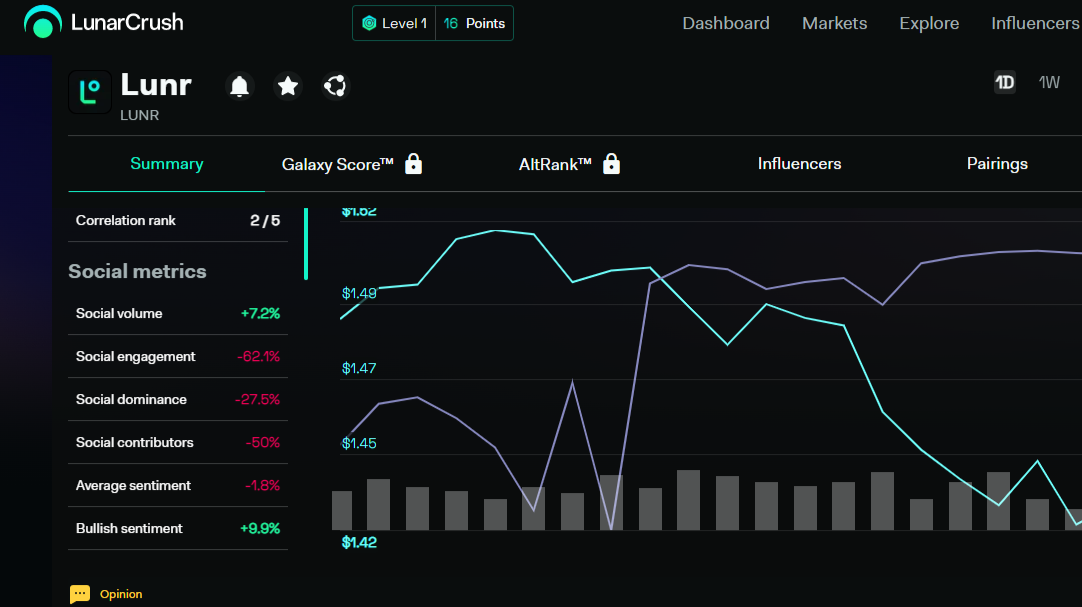Click the yellow Opinion chat icon
This screenshot has height=607, width=1082.
click(79, 594)
